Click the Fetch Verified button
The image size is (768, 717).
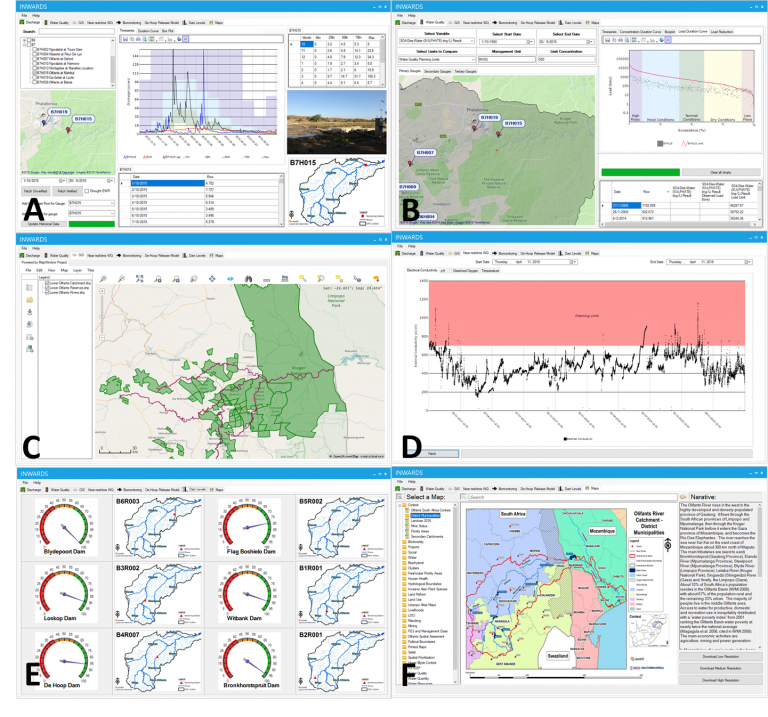pyautogui.click(x=67, y=191)
